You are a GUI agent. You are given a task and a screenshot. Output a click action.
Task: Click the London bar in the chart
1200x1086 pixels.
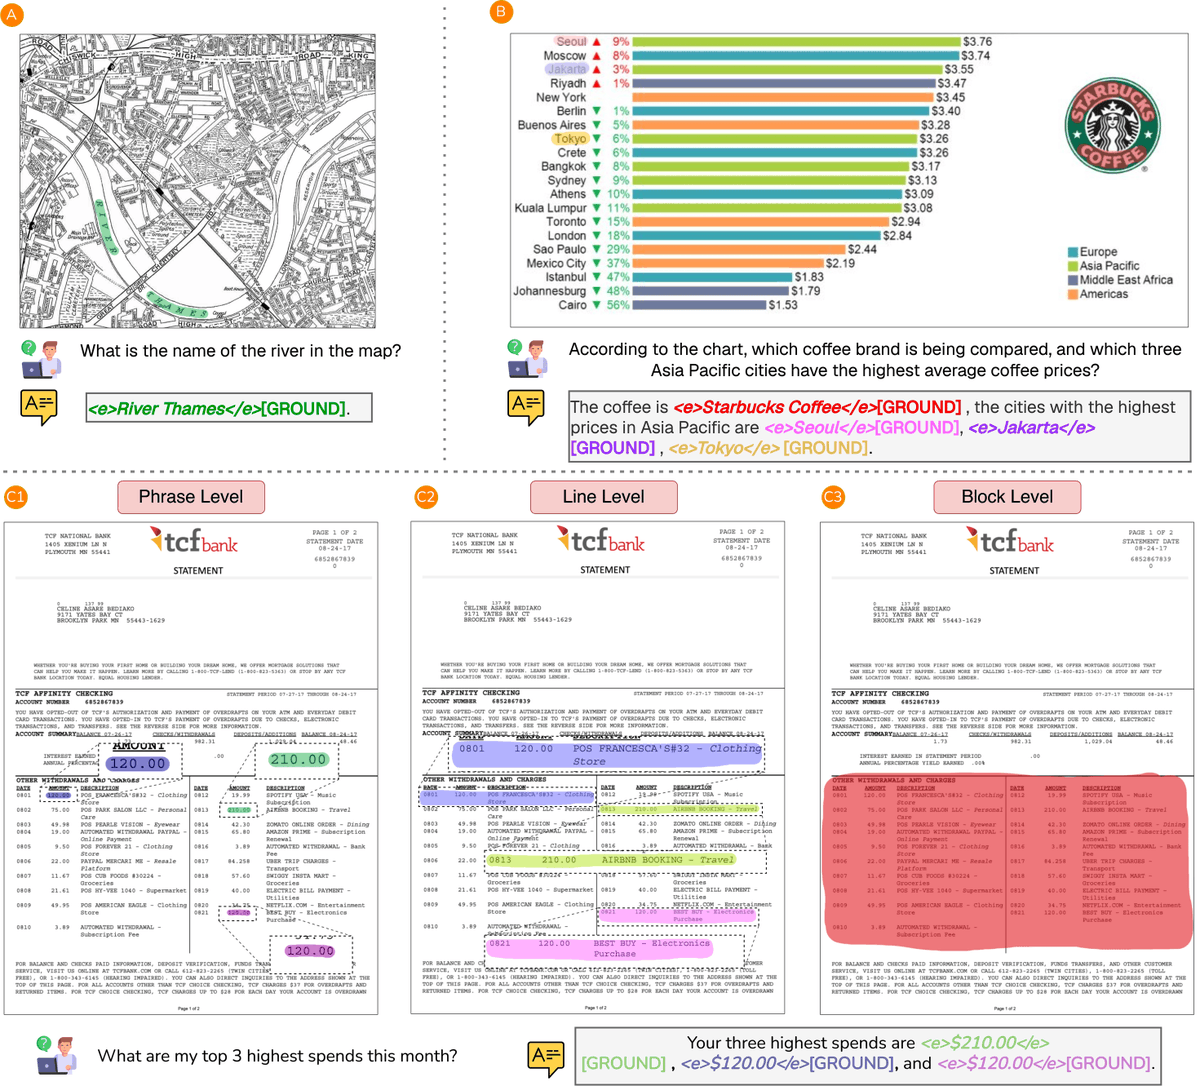pos(757,236)
